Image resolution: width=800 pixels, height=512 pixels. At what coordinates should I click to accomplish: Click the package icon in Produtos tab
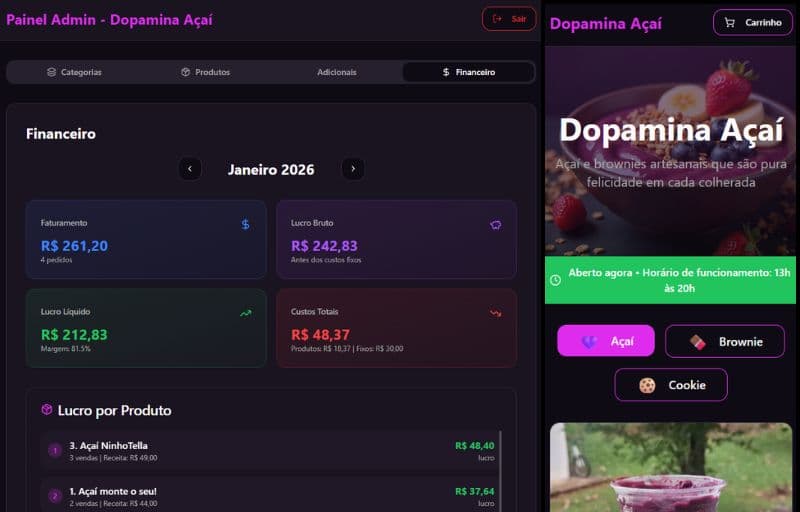(x=186, y=72)
